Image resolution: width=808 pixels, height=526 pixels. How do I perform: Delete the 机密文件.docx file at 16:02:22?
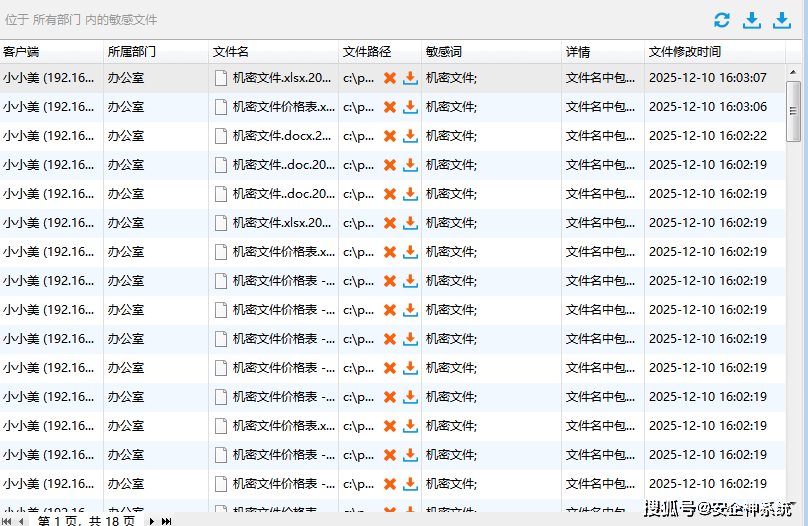390,136
